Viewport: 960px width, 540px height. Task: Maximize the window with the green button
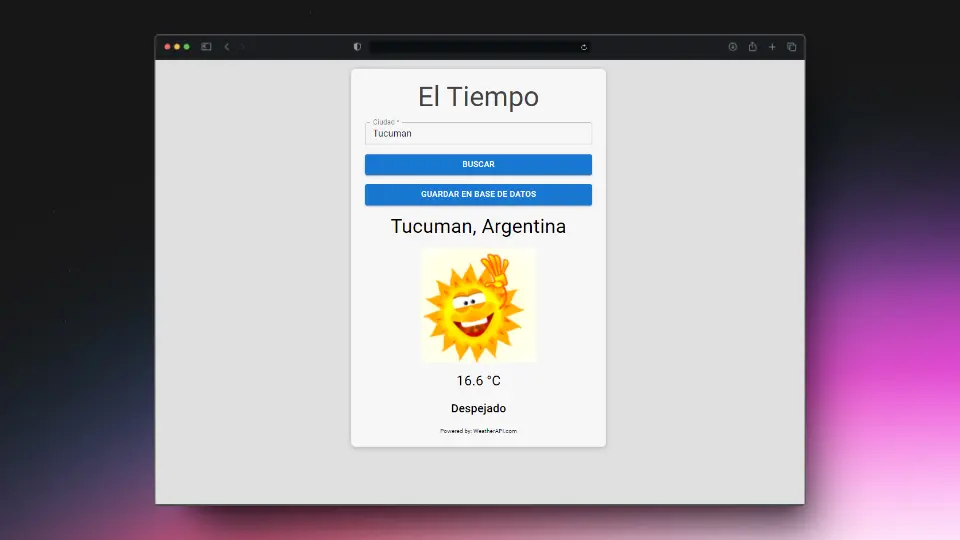coord(187,47)
